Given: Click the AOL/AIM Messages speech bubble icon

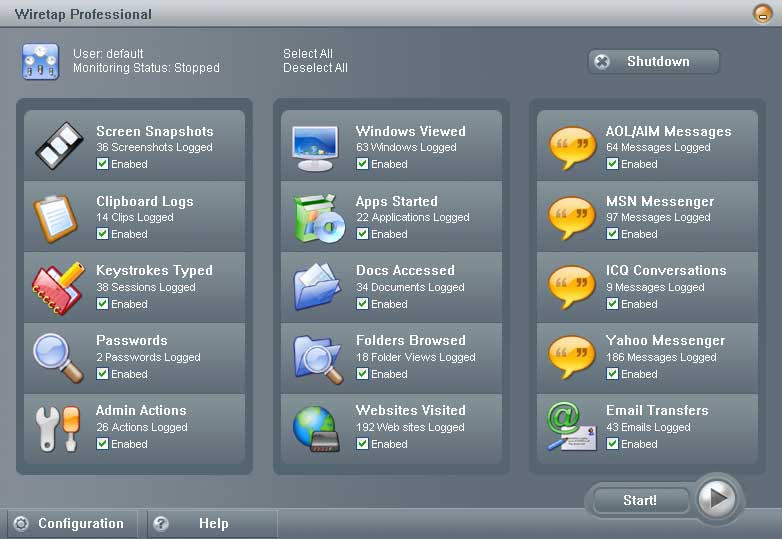Looking at the screenshot, I should [572, 148].
